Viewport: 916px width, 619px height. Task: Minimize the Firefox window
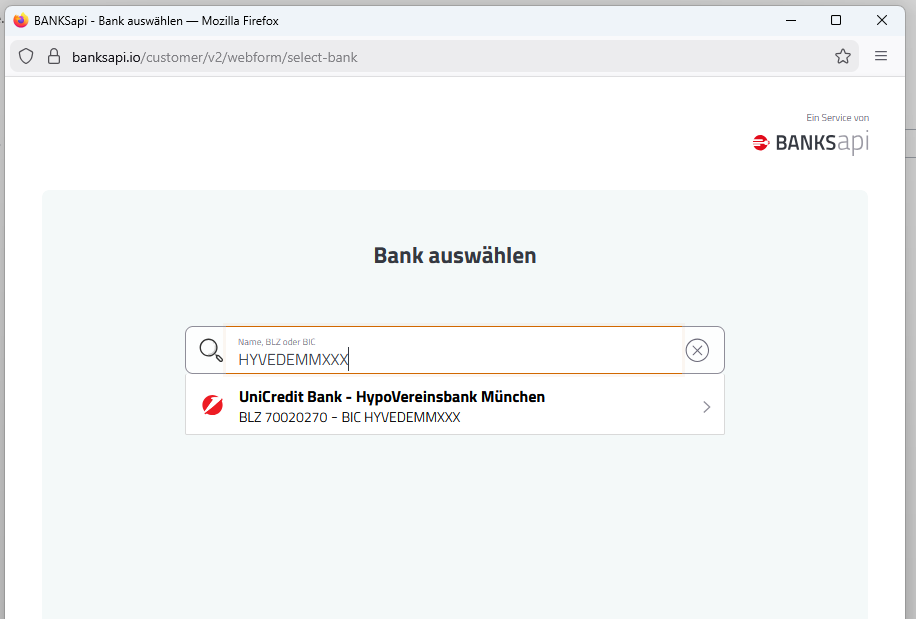[x=790, y=20]
